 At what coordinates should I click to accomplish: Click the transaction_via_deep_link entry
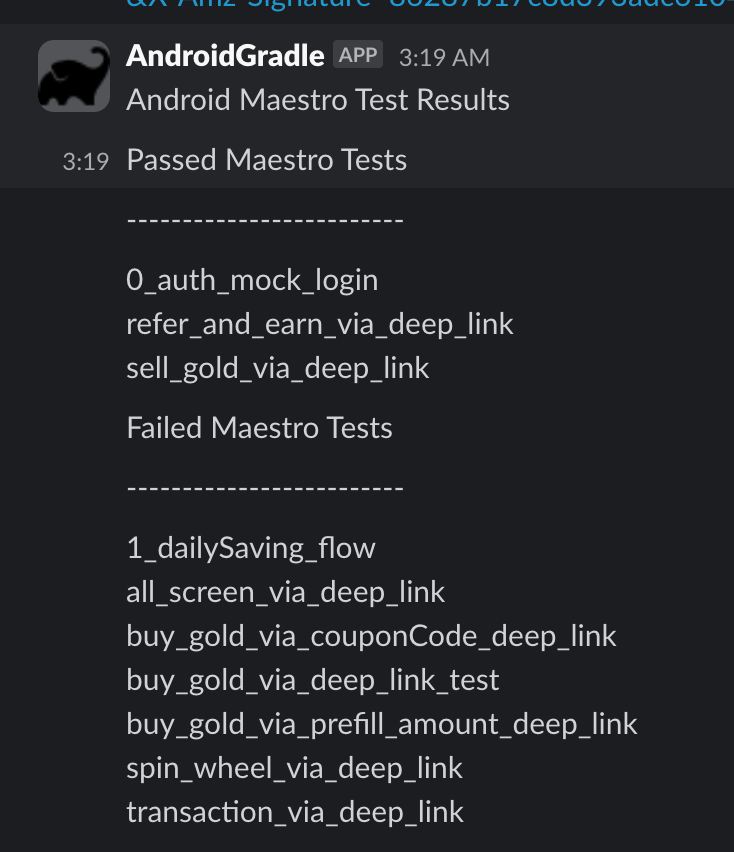pyautogui.click(x=295, y=812)
